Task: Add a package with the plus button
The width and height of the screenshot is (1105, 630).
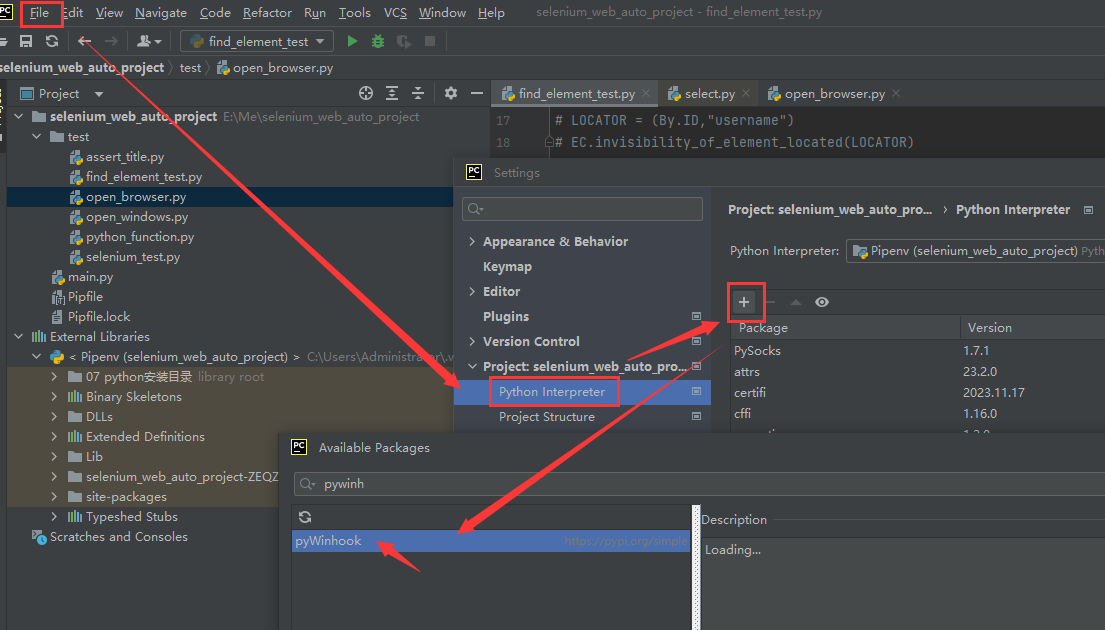Action: click(x=744, y=302)
